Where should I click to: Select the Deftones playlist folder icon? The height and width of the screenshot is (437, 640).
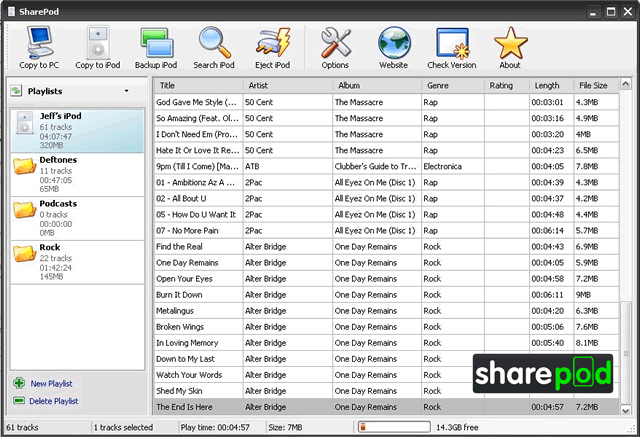coord(24,166)
